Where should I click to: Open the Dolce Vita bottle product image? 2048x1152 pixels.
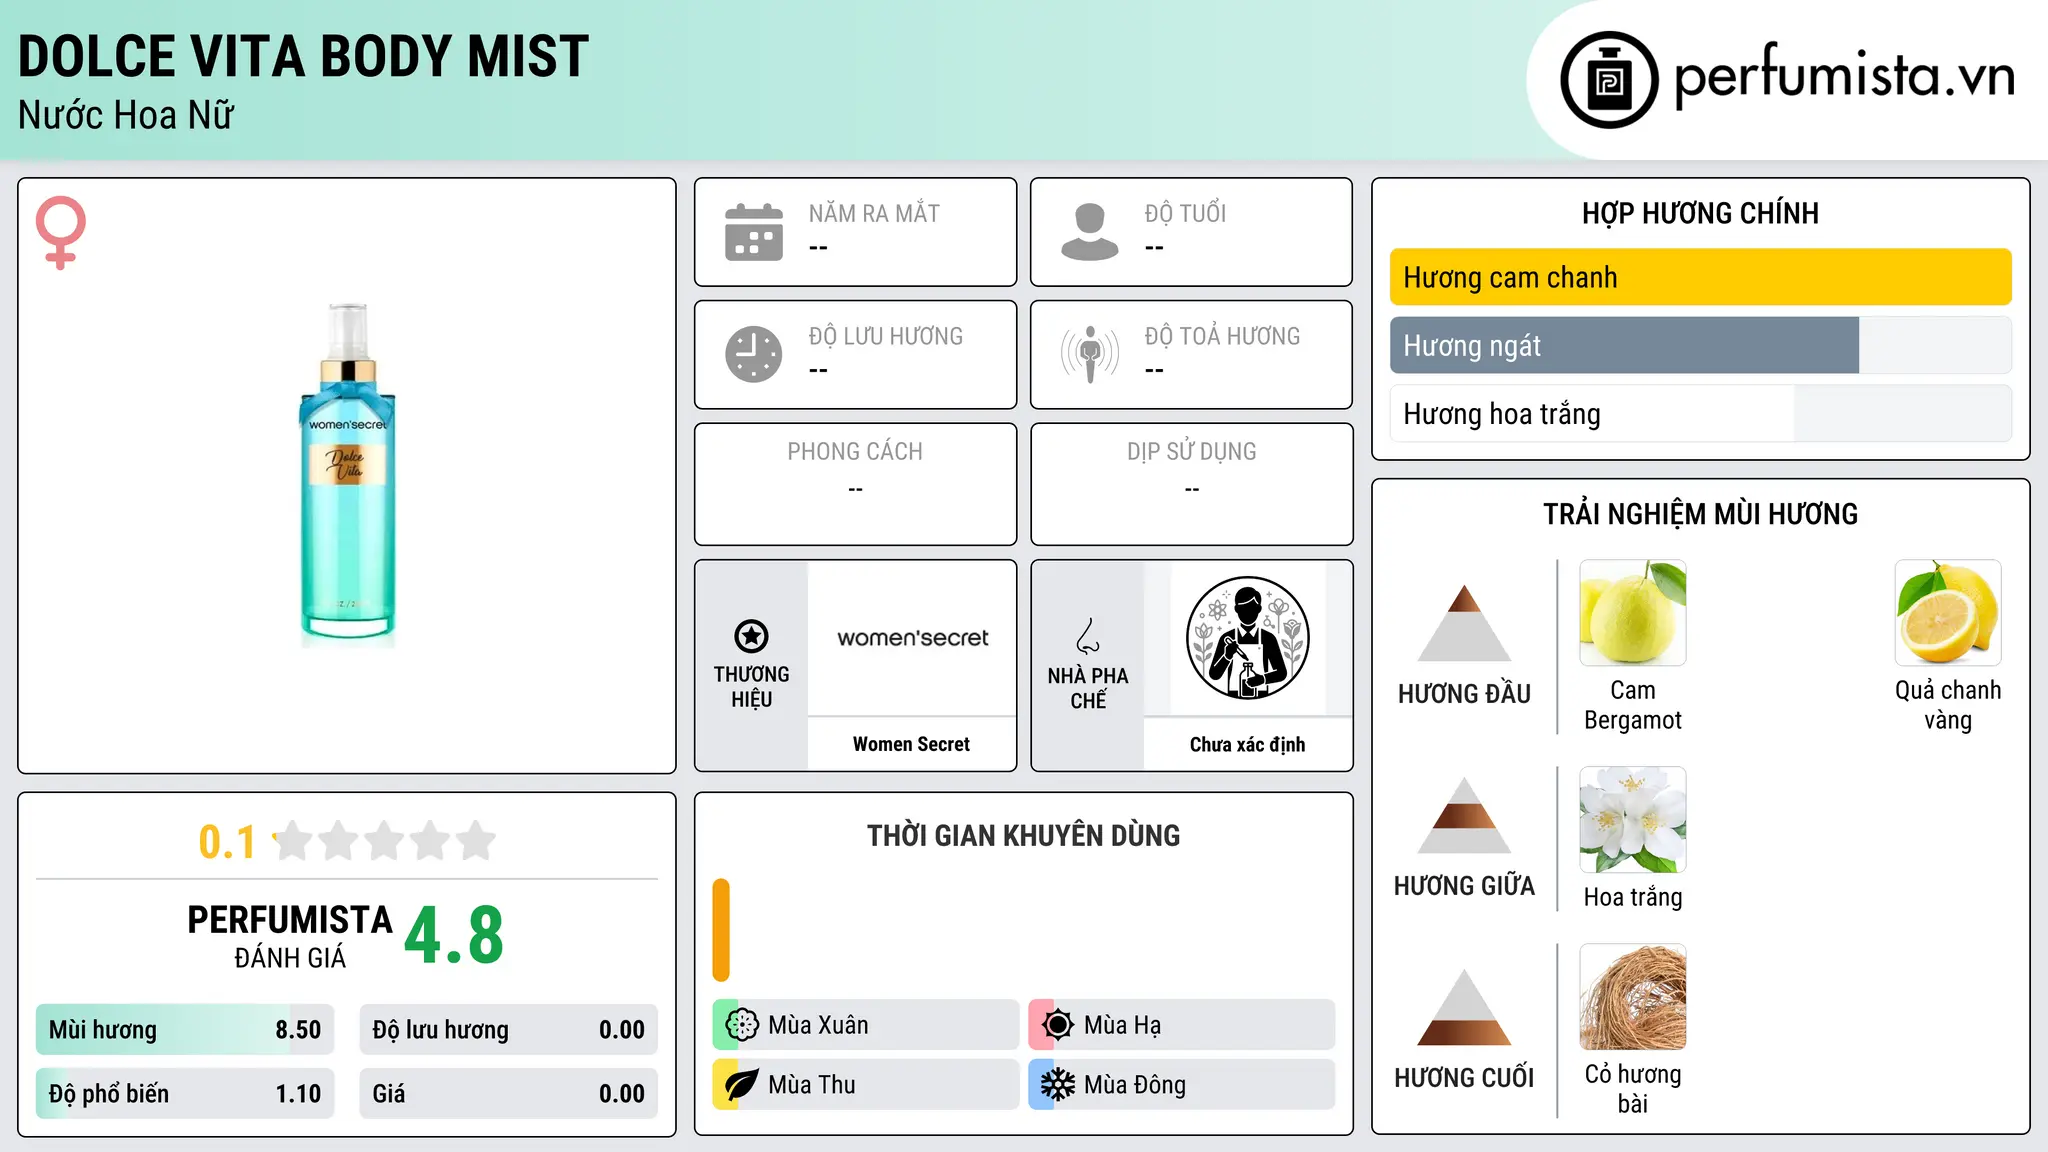[x=348, y=475]
